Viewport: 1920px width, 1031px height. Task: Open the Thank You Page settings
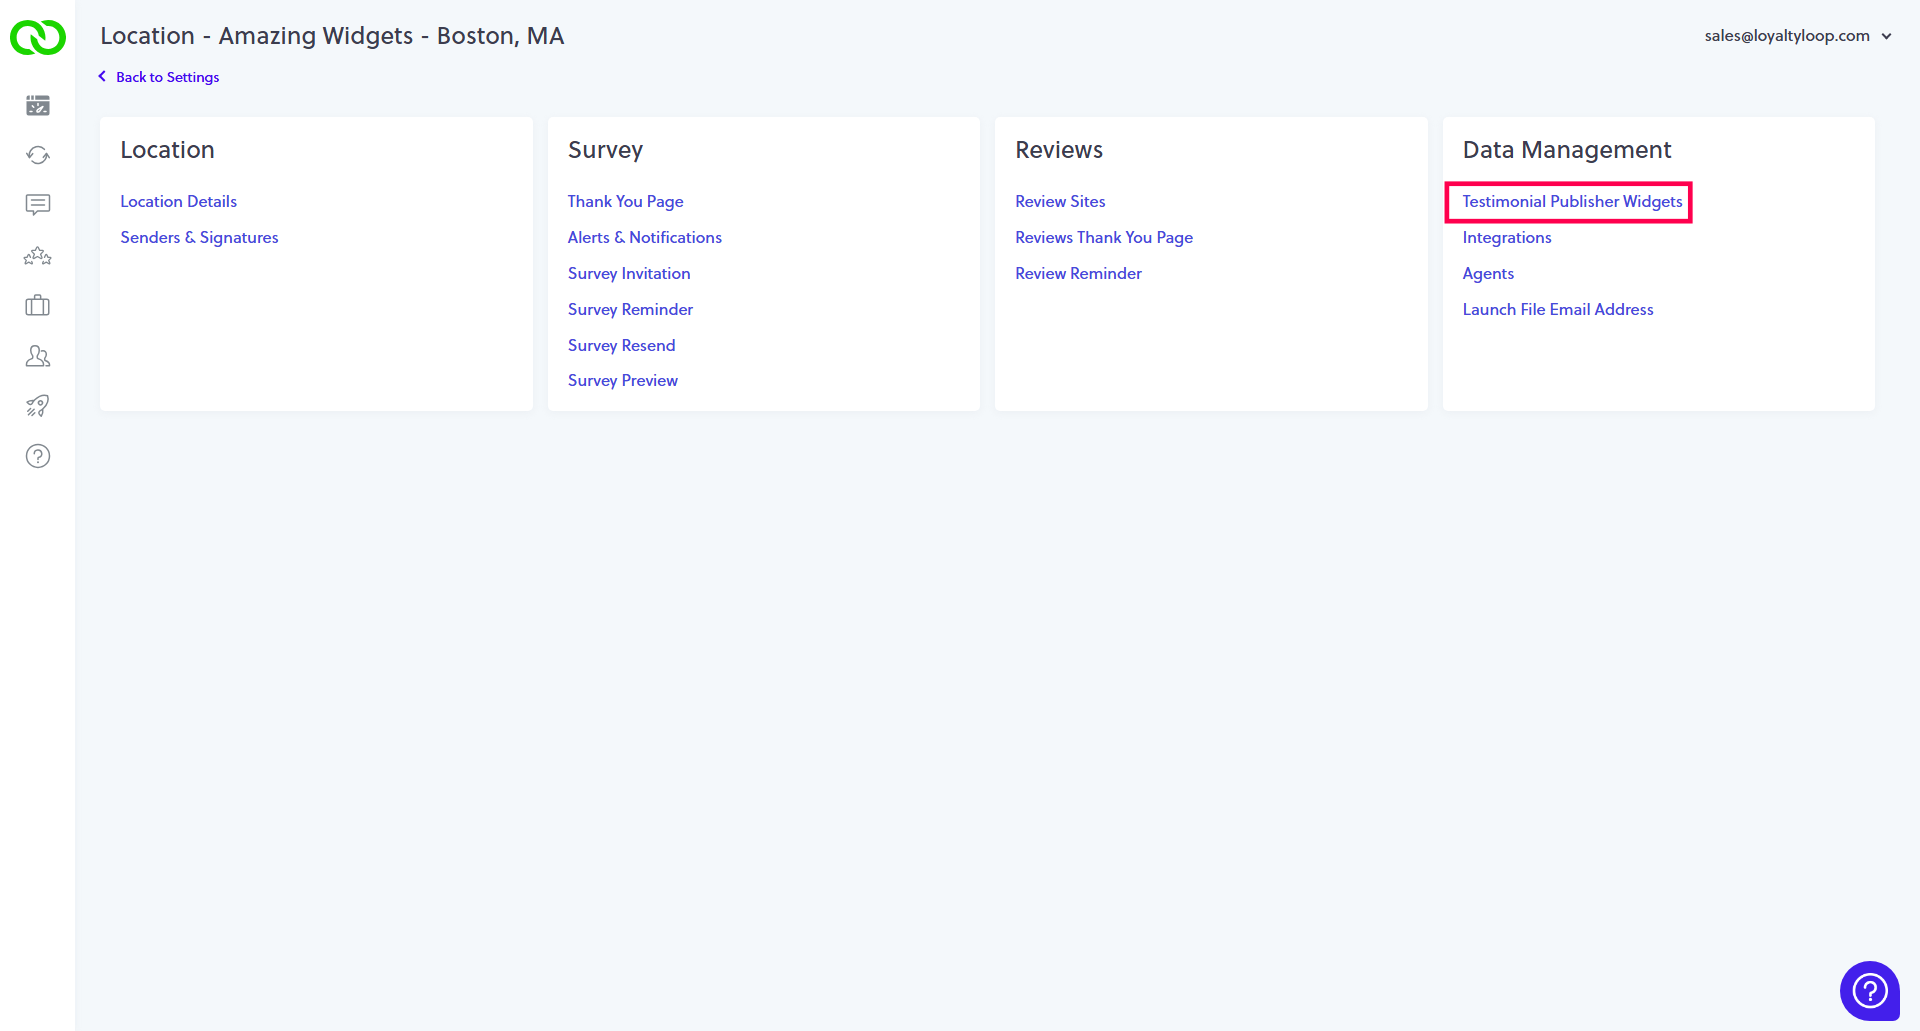[626, 202]
